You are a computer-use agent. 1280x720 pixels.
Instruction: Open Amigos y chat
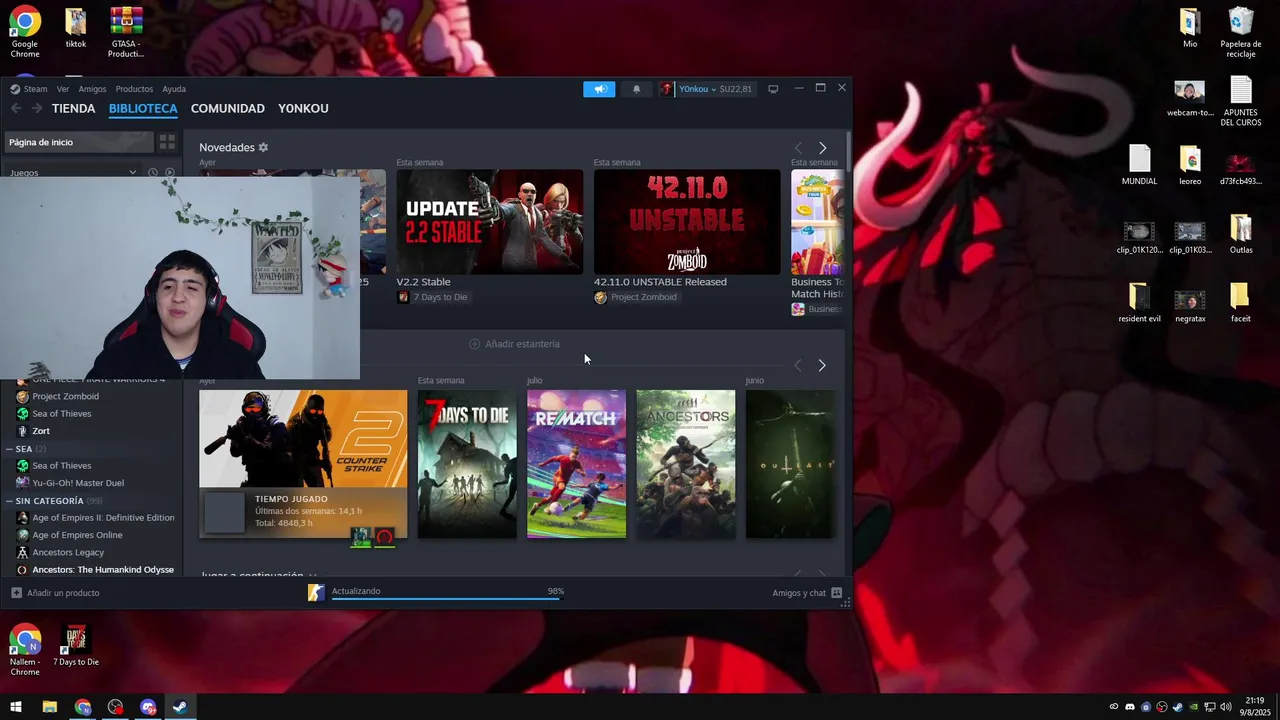pos(807,593)
